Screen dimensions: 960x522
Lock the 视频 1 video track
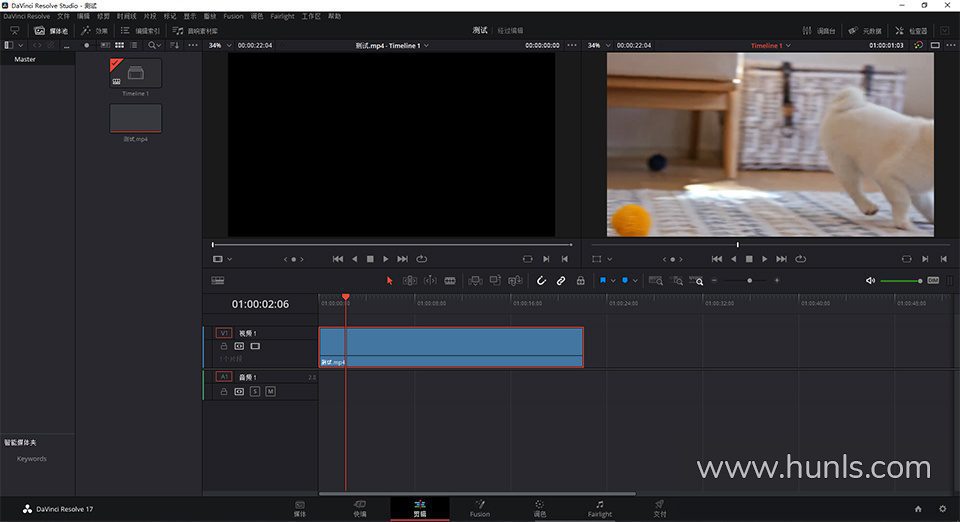click(x=223, y=346)
